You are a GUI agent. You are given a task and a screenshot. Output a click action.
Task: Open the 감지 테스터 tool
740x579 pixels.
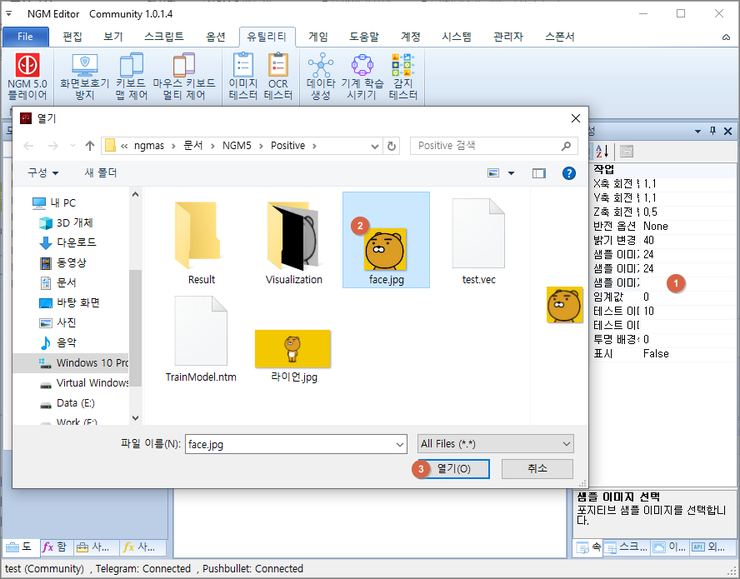[x=403, y=76]
